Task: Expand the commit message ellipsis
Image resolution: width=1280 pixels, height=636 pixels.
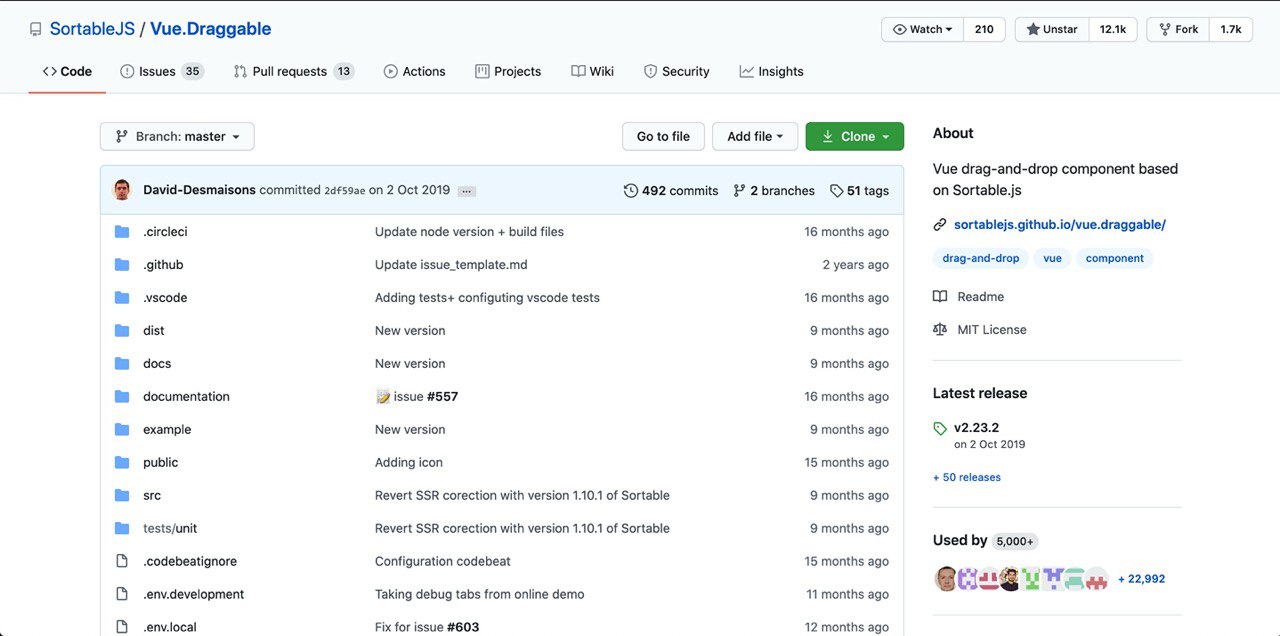Action: coord(467,191)
